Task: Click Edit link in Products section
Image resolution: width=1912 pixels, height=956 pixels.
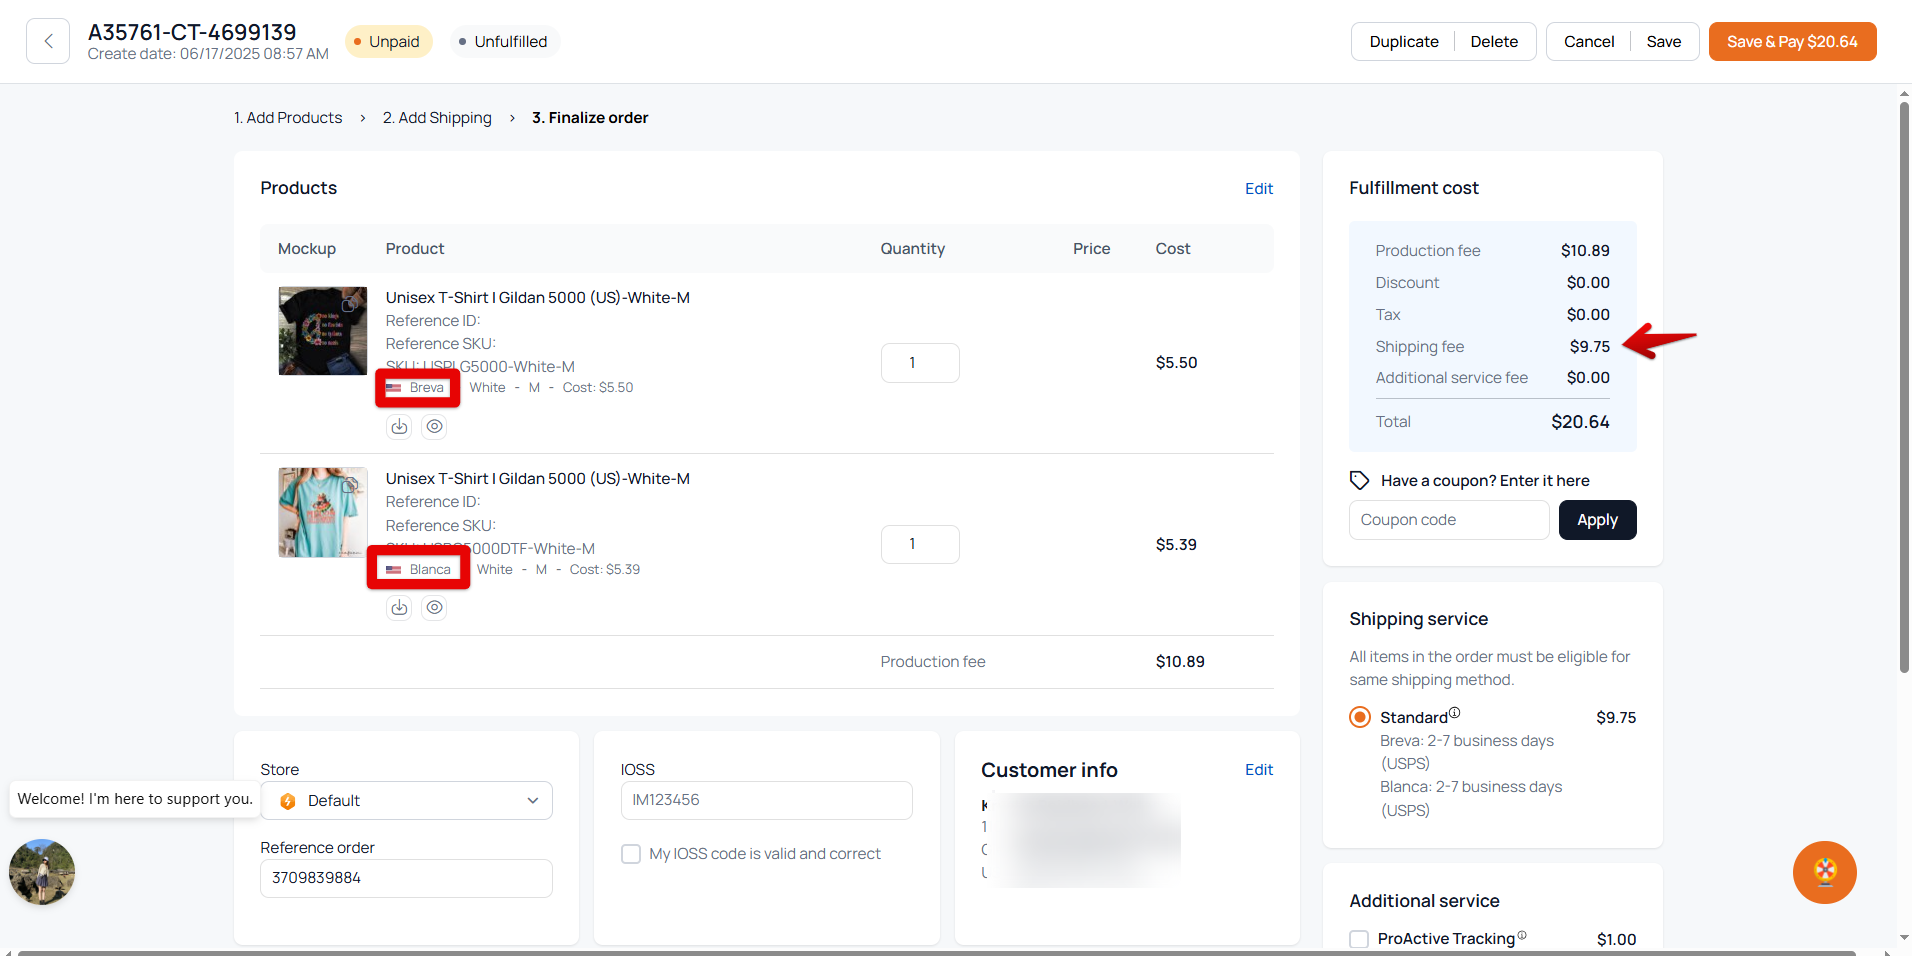Action: [1258, 189]
